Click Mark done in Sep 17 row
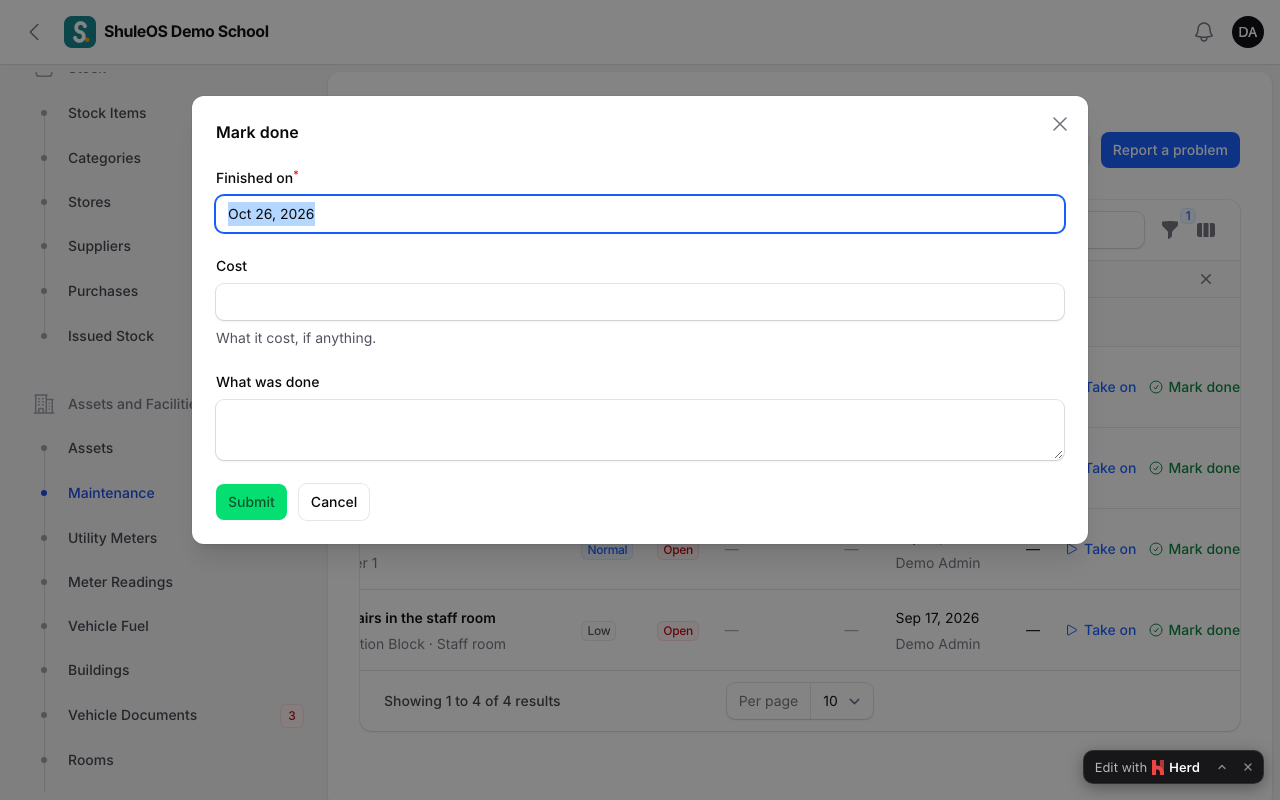 (x=1194, y=630)
